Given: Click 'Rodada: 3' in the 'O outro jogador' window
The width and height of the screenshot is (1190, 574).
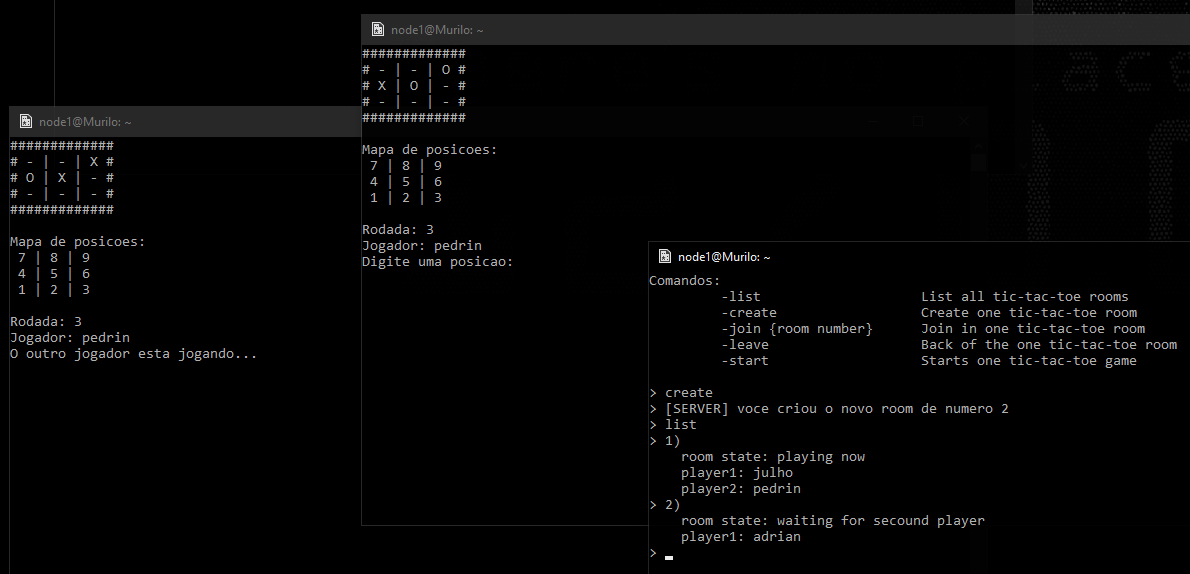Looking at the screenshot, I should [45, 322].
